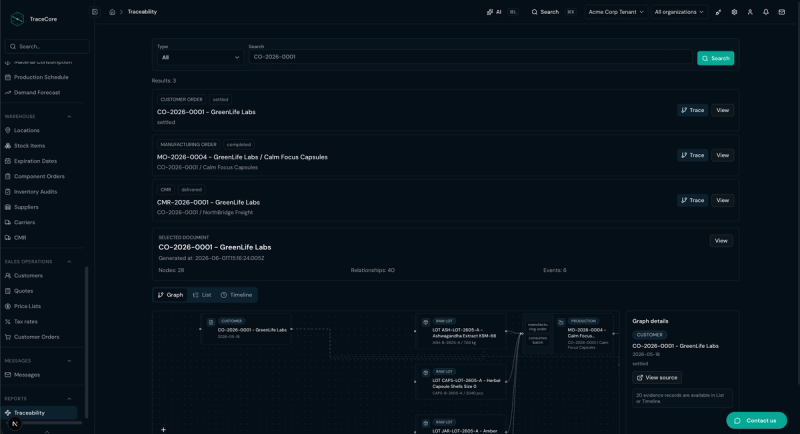This screenshot has width=800, height=434.
Task: View CO-2026-0001 customer order result
Action: (x=722, y=110)
